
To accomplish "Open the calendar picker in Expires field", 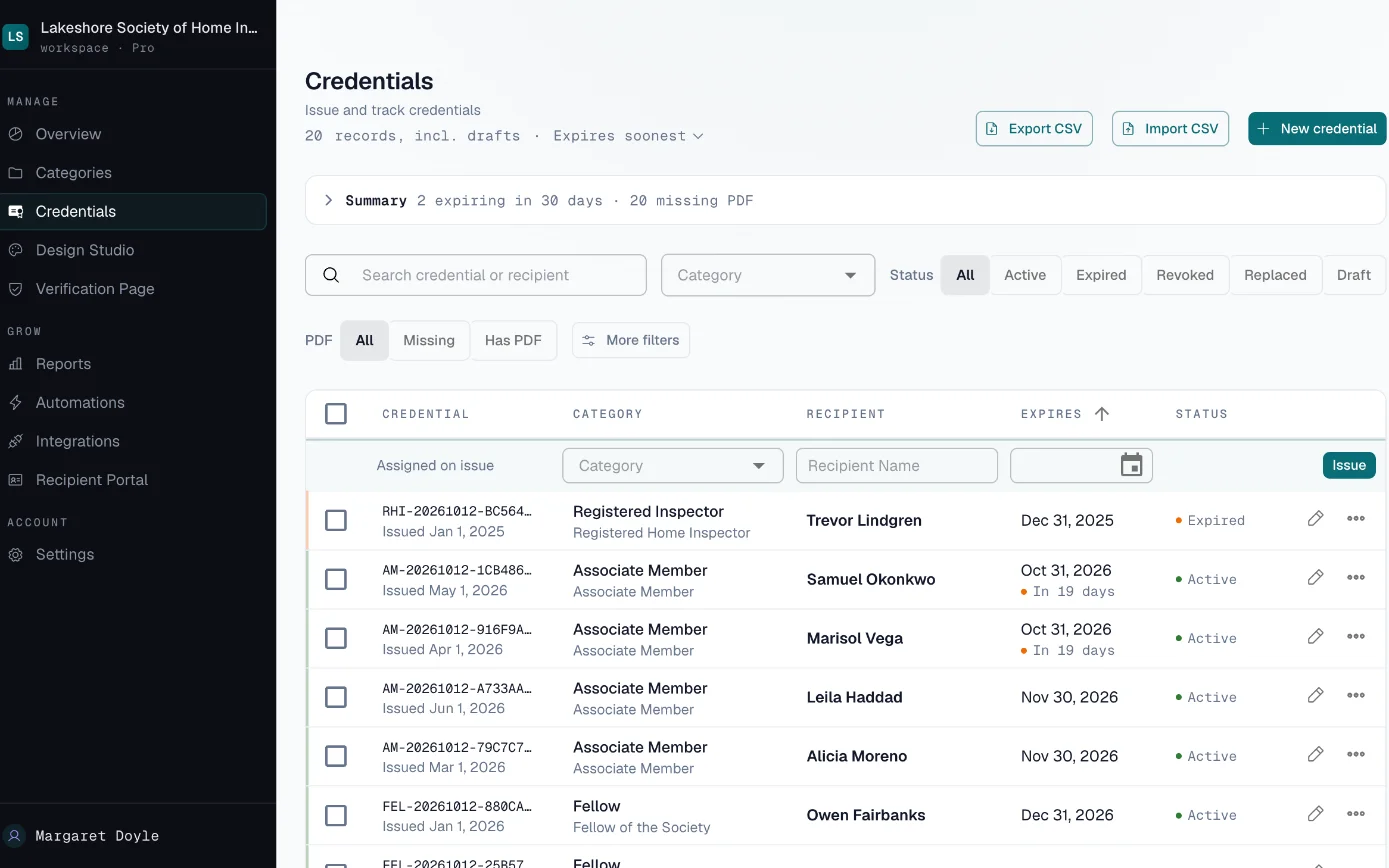I will pyautogui.click(x=1131, y=465).
